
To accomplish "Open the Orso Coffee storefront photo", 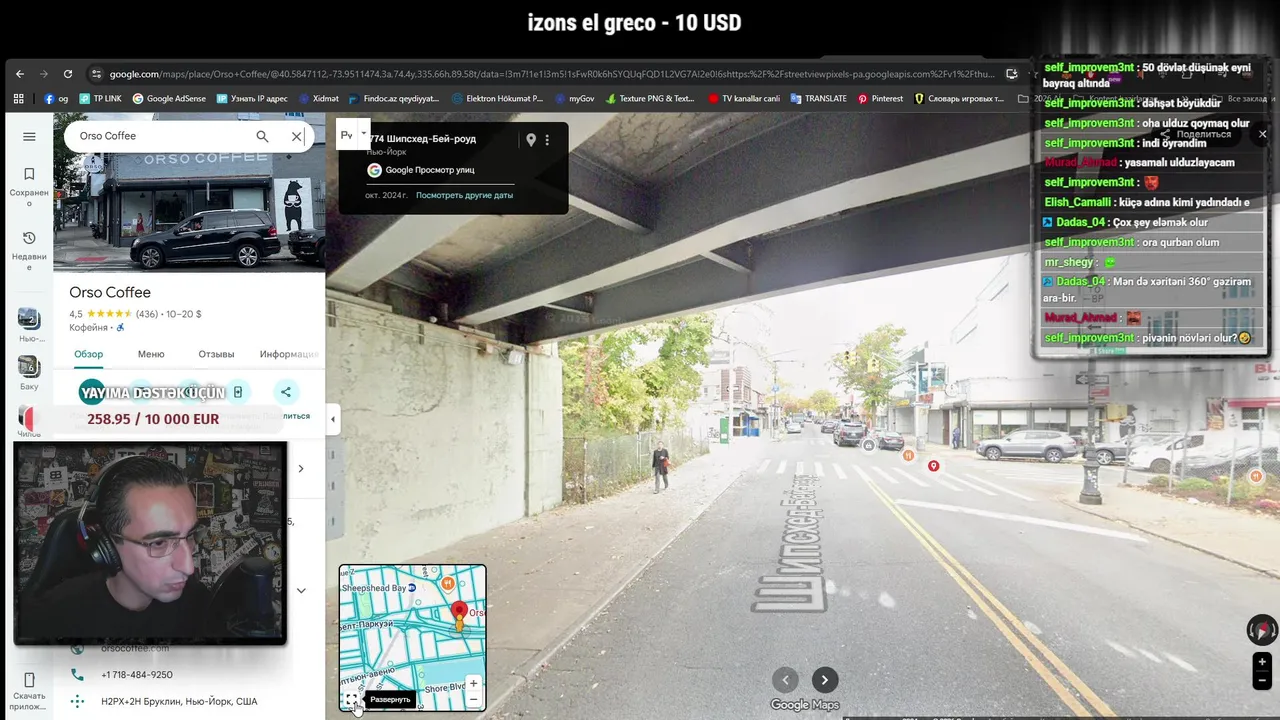I will pos(190,212).
